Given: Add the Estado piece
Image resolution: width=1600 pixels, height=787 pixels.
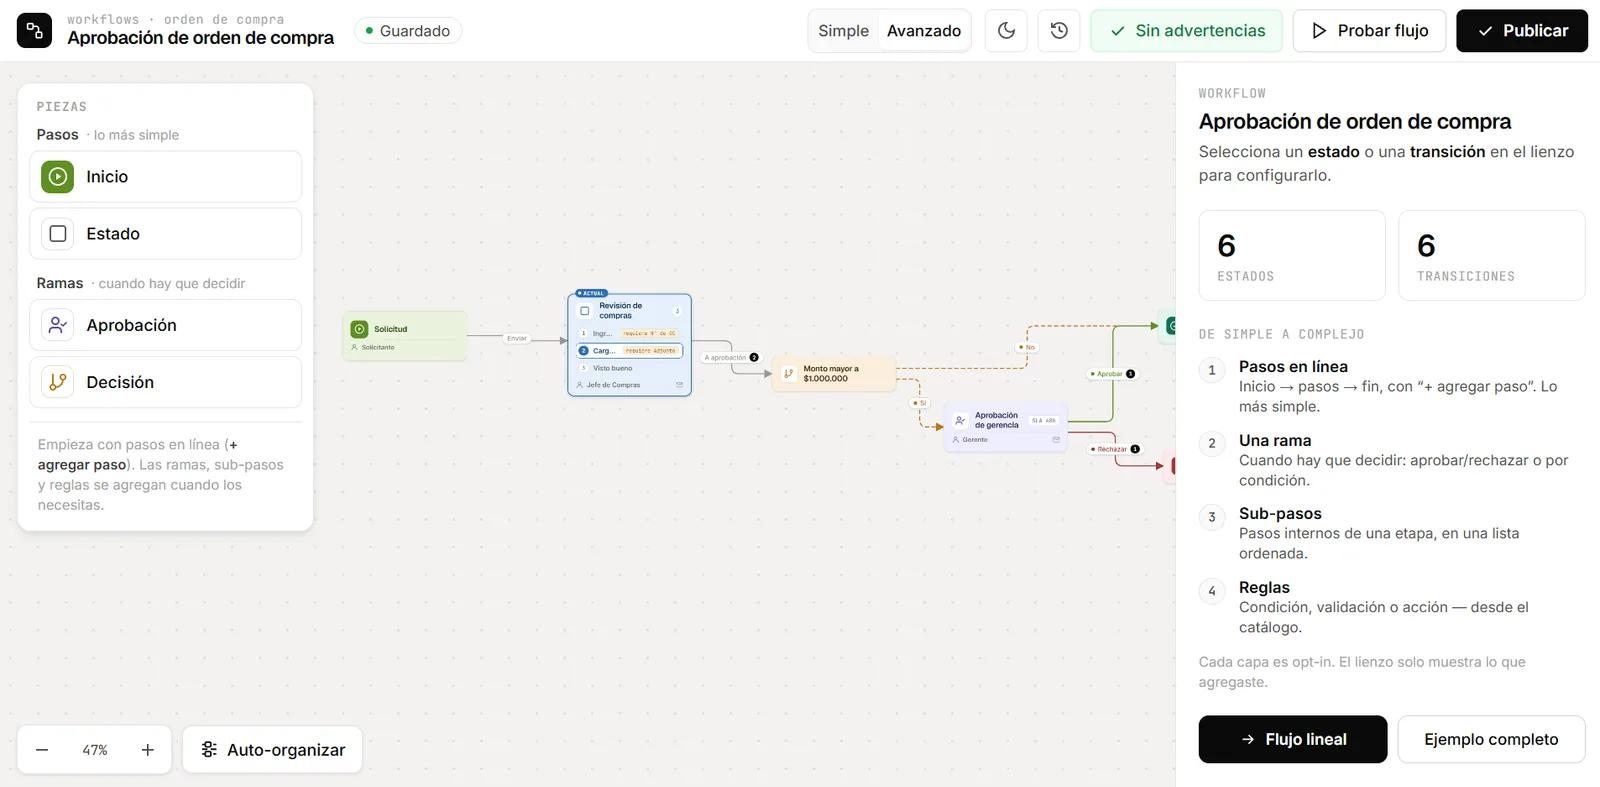Looking at the screenshot, I should [166, 234].
